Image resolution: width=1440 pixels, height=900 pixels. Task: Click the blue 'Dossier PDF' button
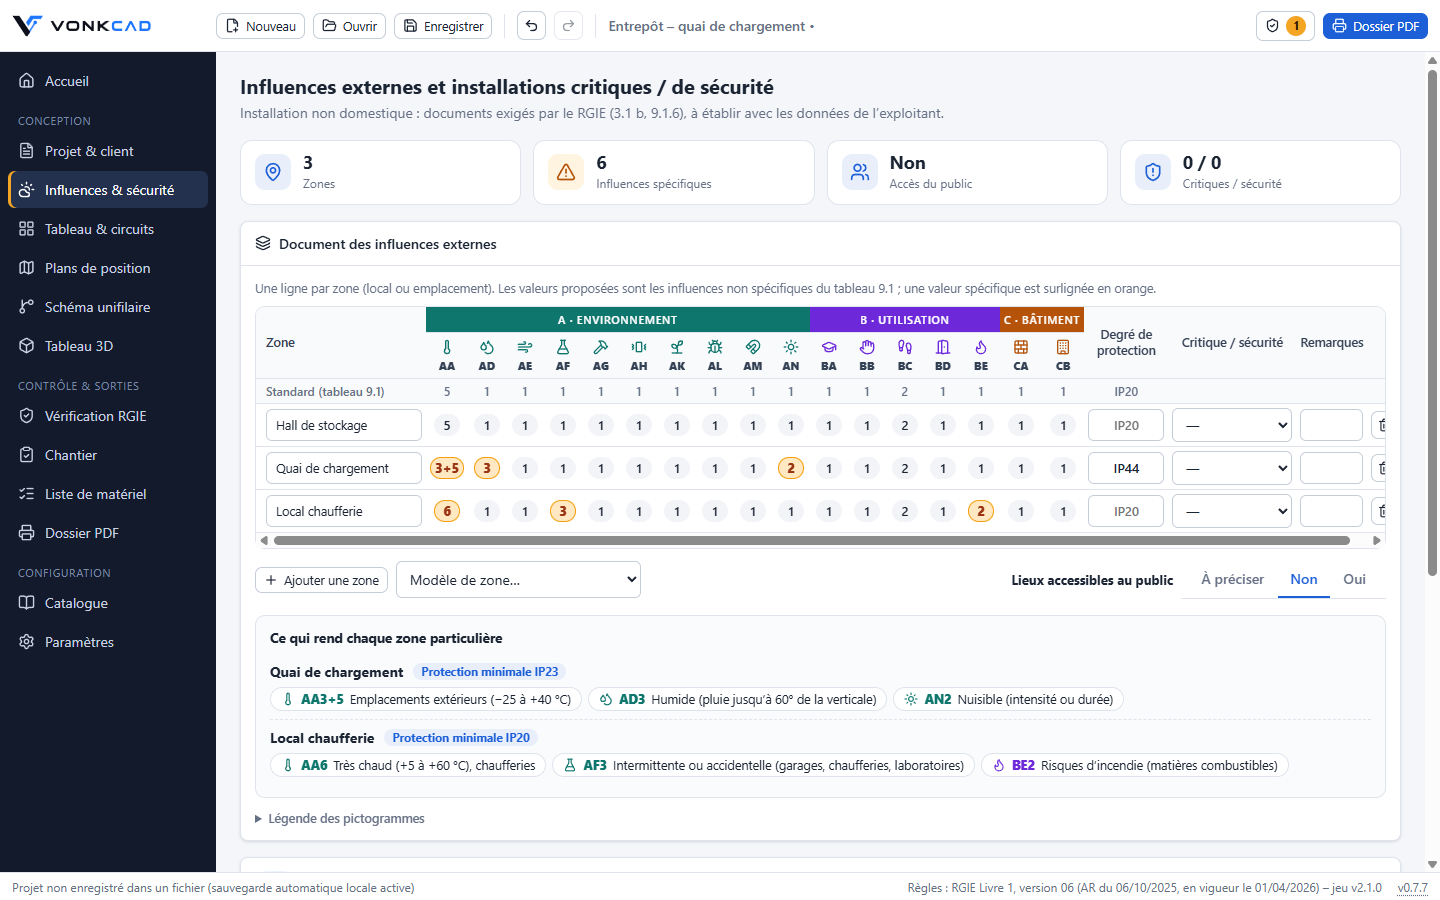[1375, 26]
